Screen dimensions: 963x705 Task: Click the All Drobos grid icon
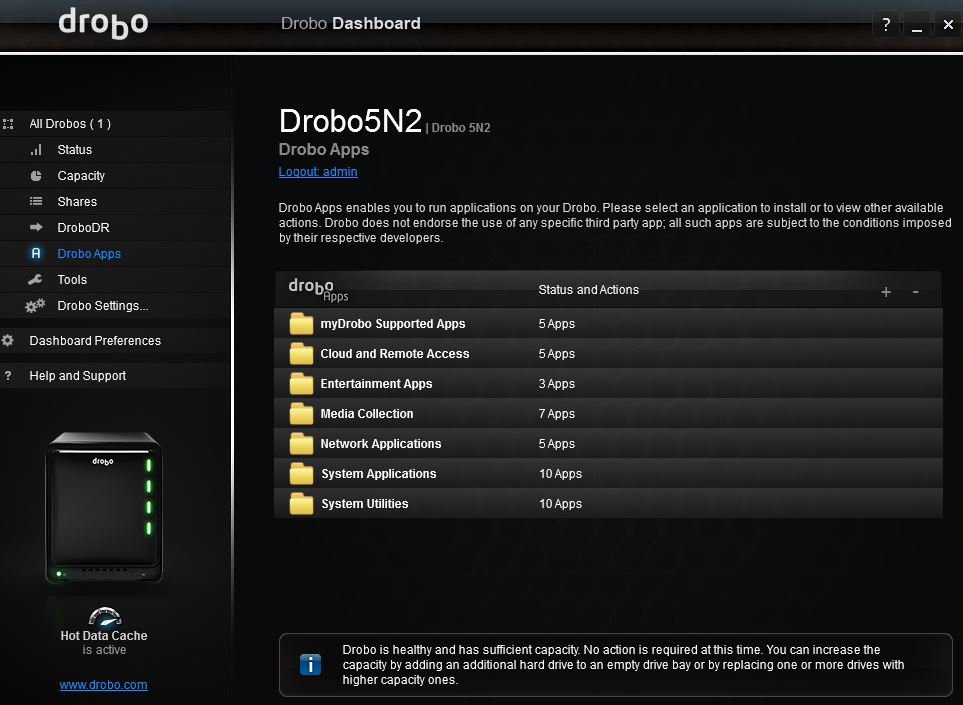pos(8,124)
